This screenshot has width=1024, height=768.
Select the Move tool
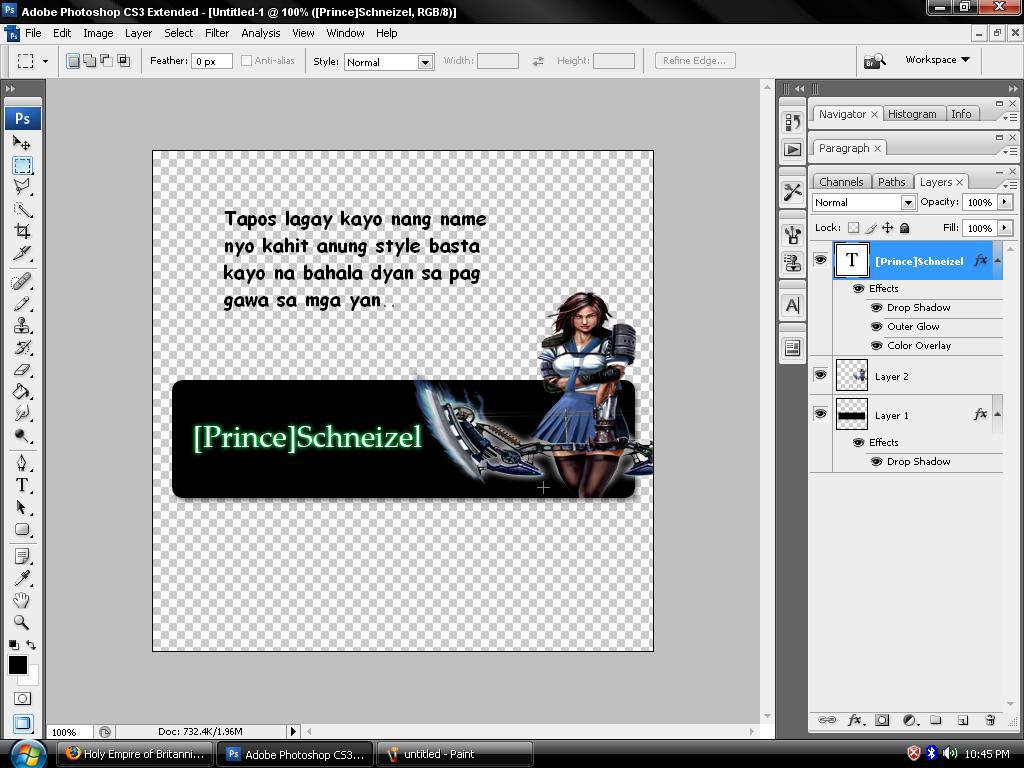pos(22,142)
